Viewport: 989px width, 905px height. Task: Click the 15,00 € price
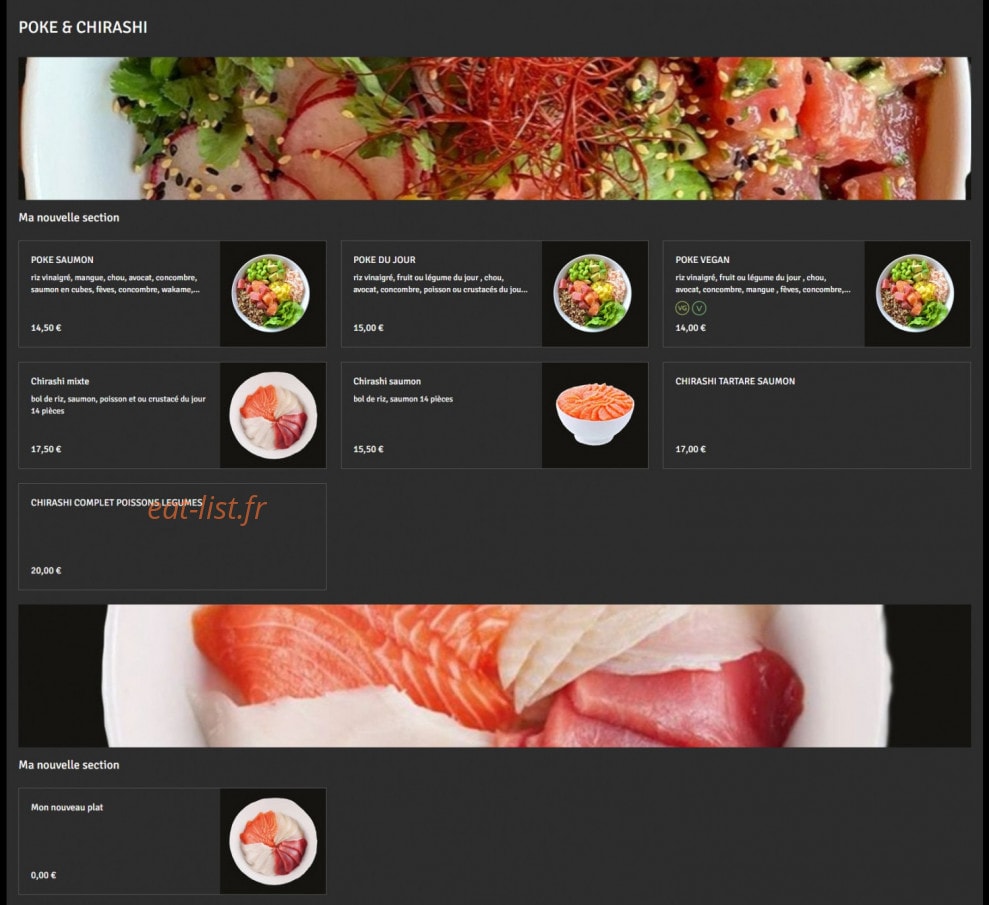[x=368, y=328]
